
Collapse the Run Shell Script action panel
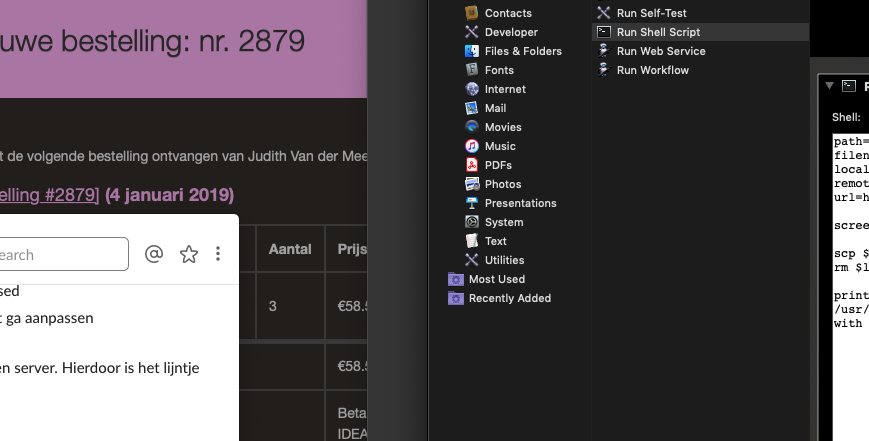pos(829,86)
